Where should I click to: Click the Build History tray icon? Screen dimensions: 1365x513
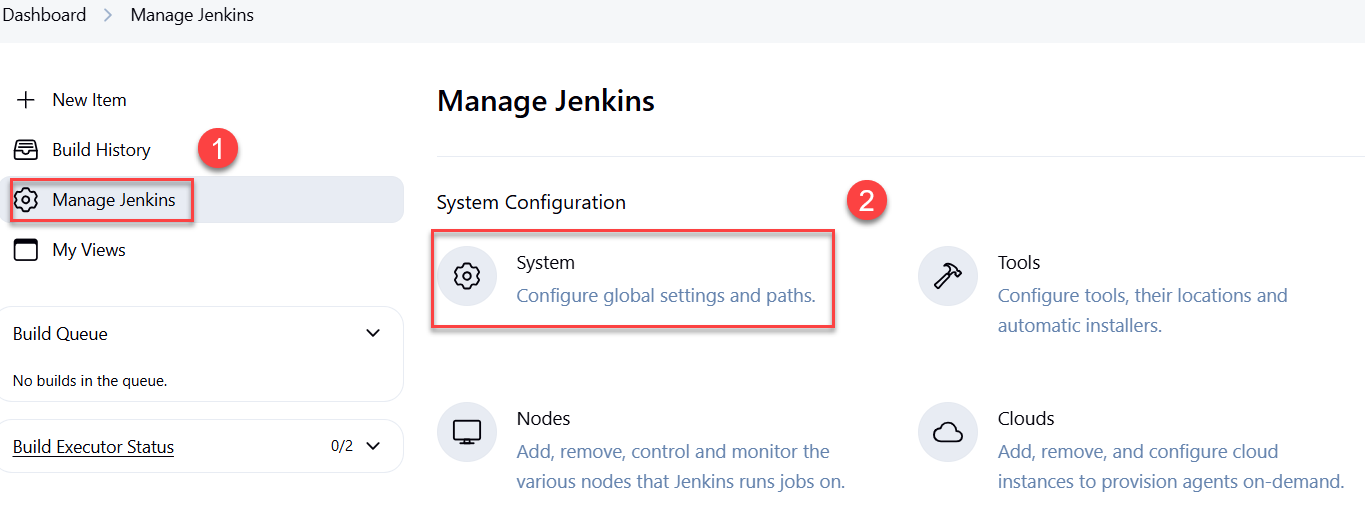pos(25,150)
